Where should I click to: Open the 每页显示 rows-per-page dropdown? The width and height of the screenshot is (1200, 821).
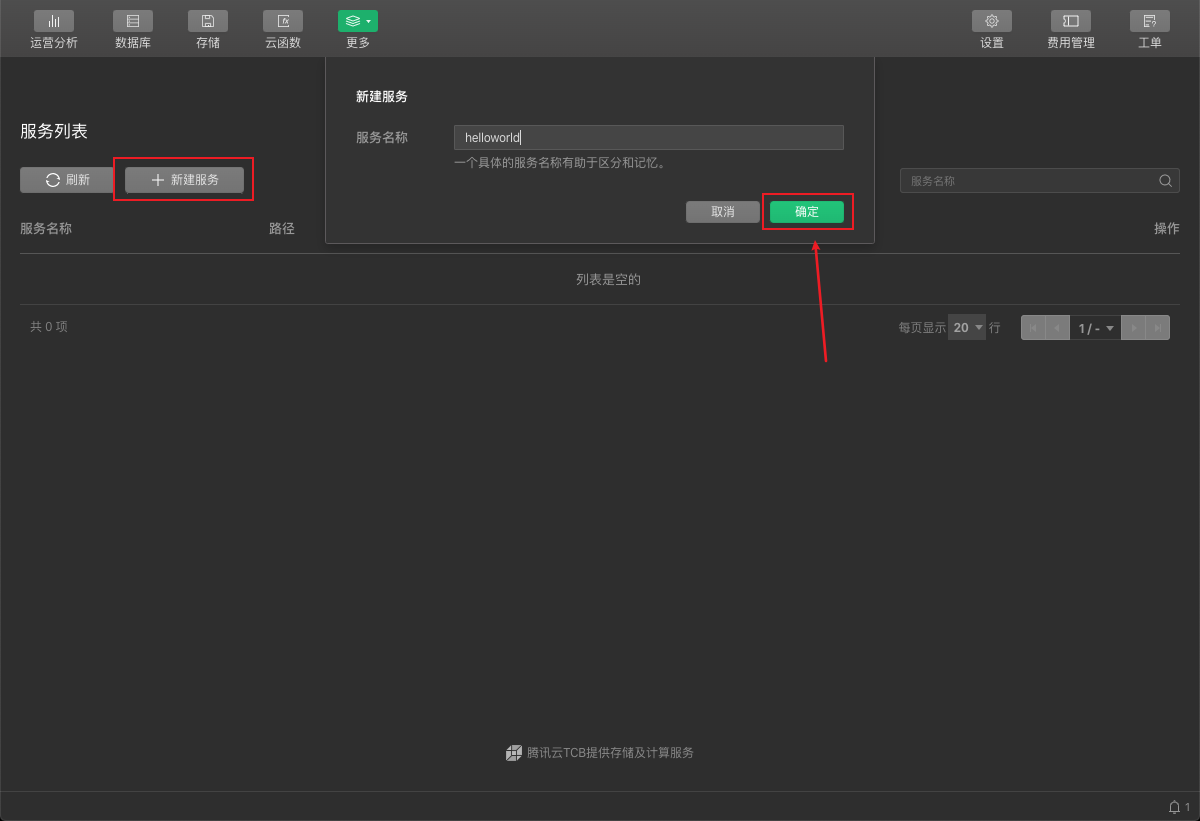[967, 328]
